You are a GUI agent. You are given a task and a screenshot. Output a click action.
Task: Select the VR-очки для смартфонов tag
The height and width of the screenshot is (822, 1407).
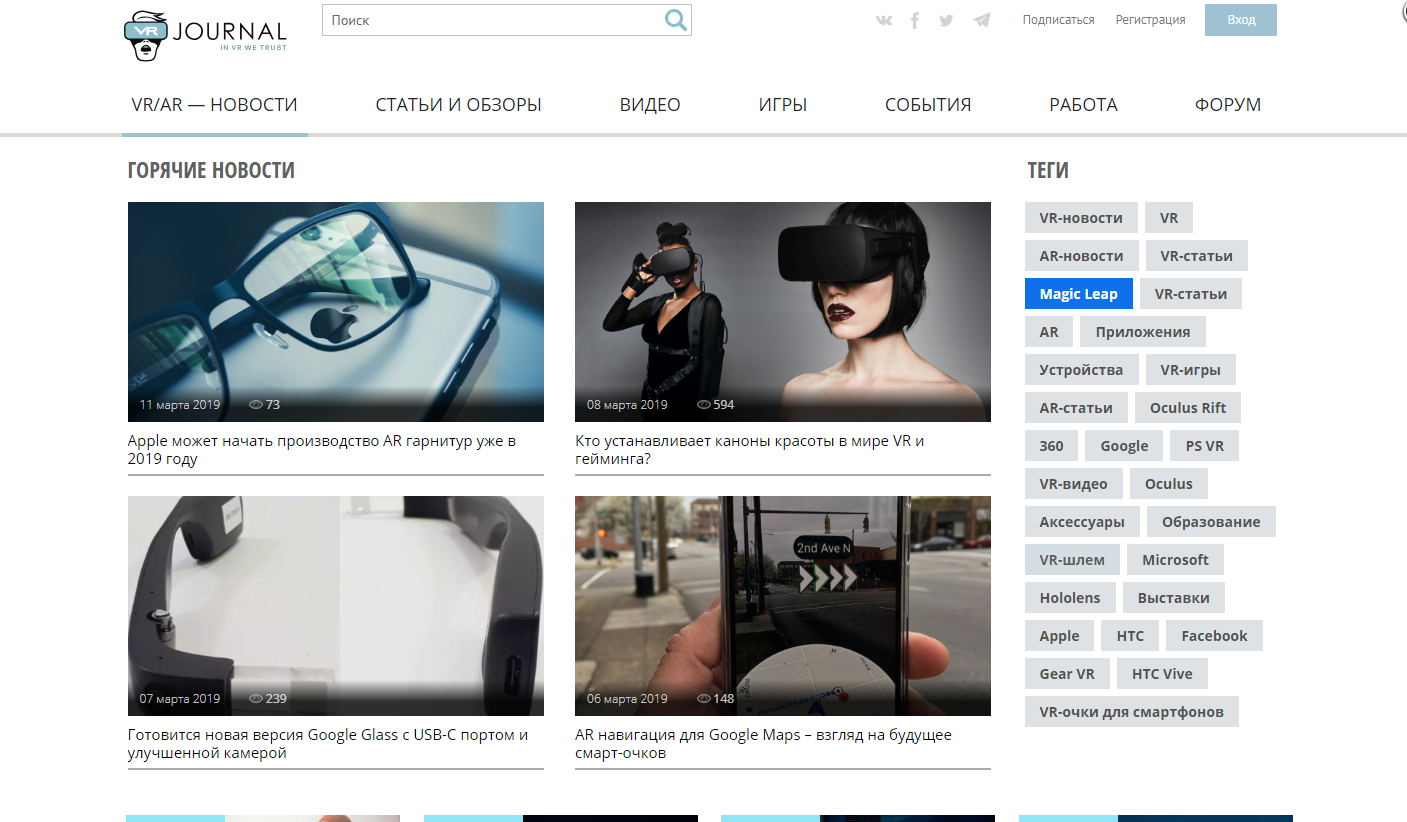(1132, 712)
